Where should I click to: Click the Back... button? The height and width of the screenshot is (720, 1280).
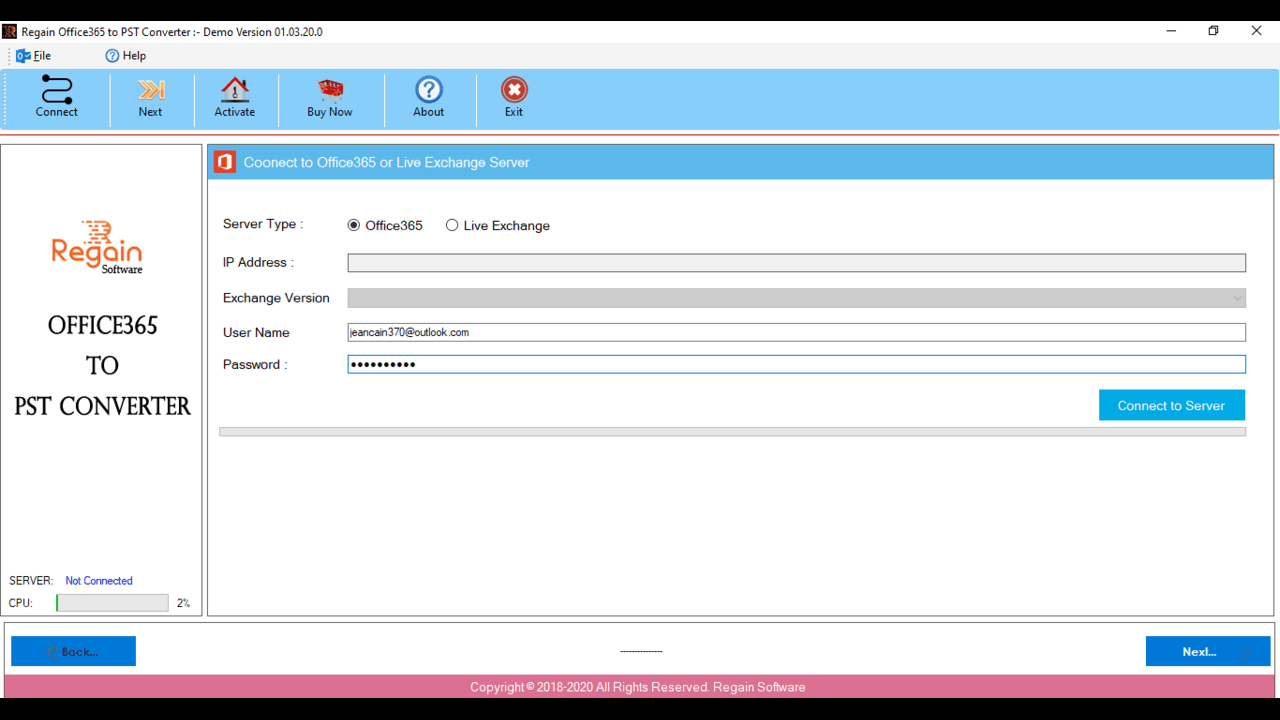(73, 651)
